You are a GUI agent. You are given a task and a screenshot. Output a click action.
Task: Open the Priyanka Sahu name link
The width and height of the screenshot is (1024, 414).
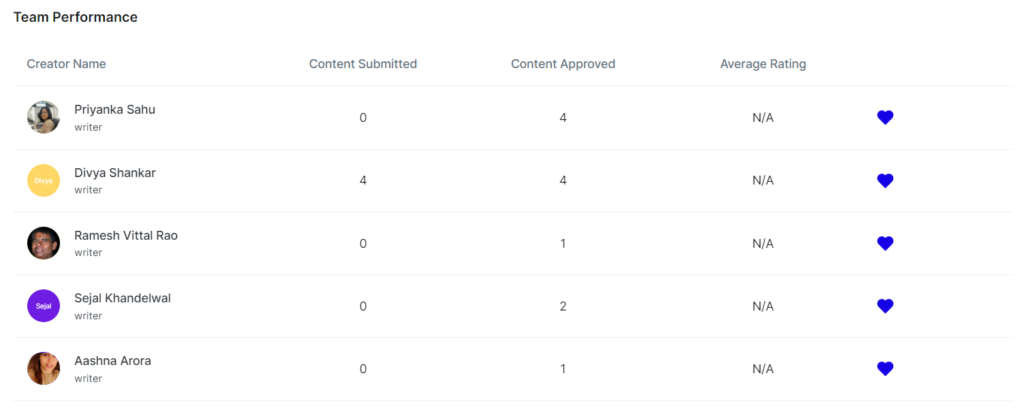pyautogui.click(x=115, y=110)
